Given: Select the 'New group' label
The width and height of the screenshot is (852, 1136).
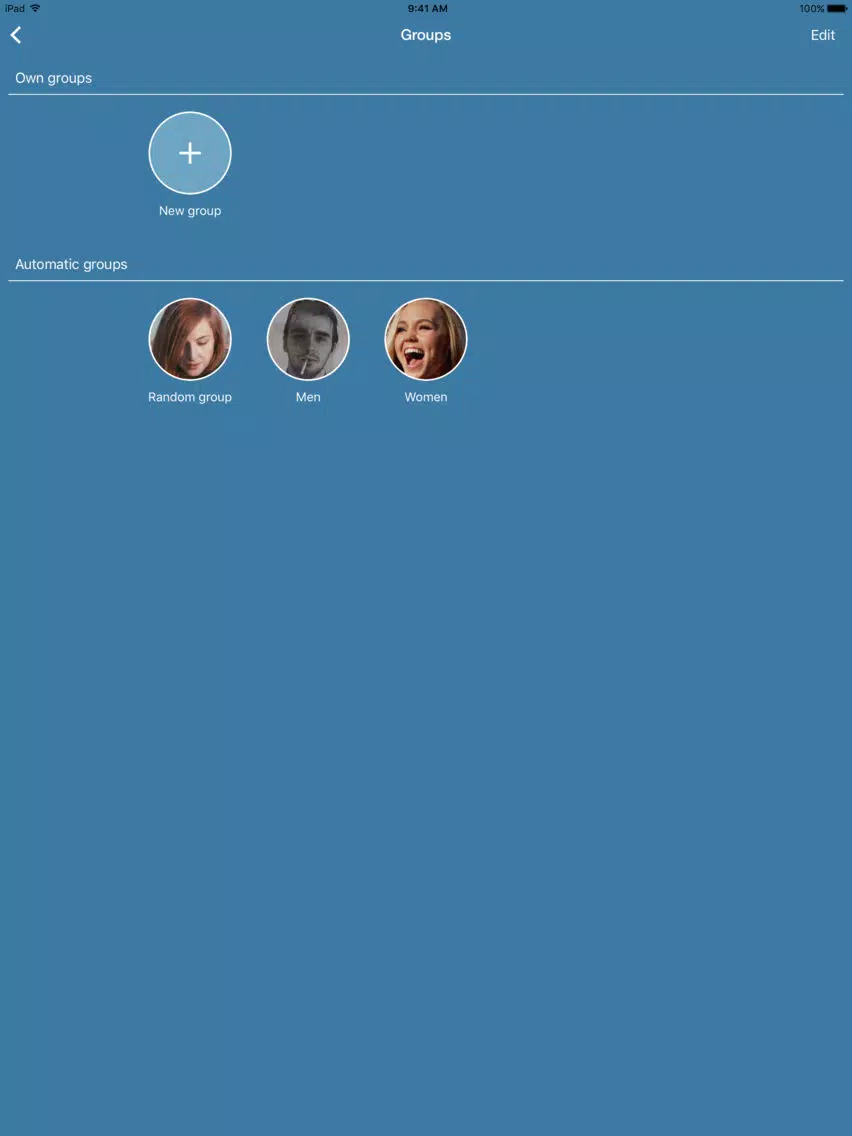Looking at the screenshot, I should (190, 211).
